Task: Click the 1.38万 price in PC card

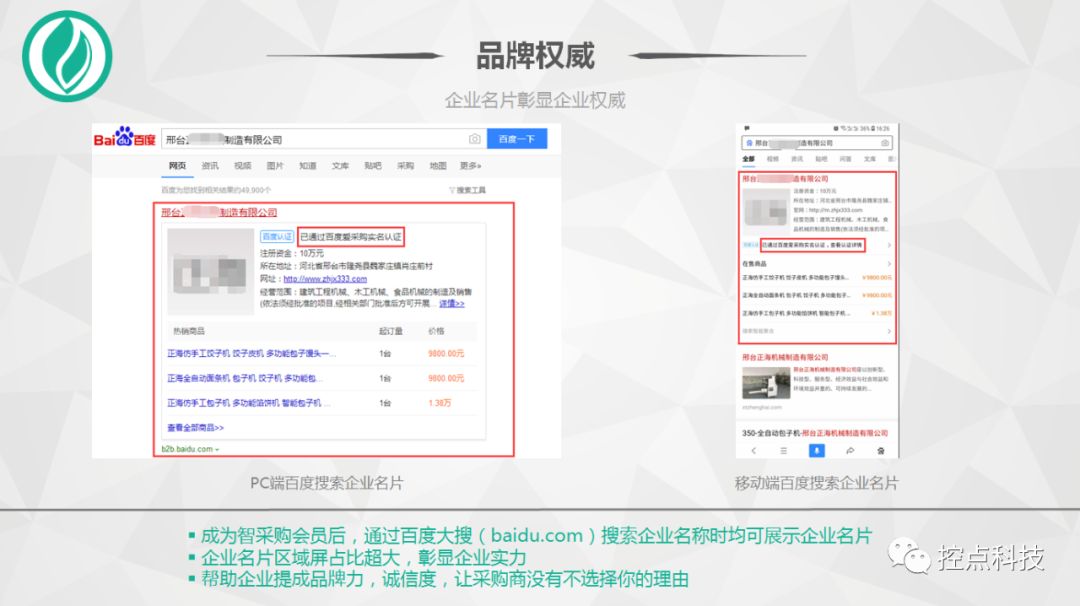Action: click(x=439, y=403)
